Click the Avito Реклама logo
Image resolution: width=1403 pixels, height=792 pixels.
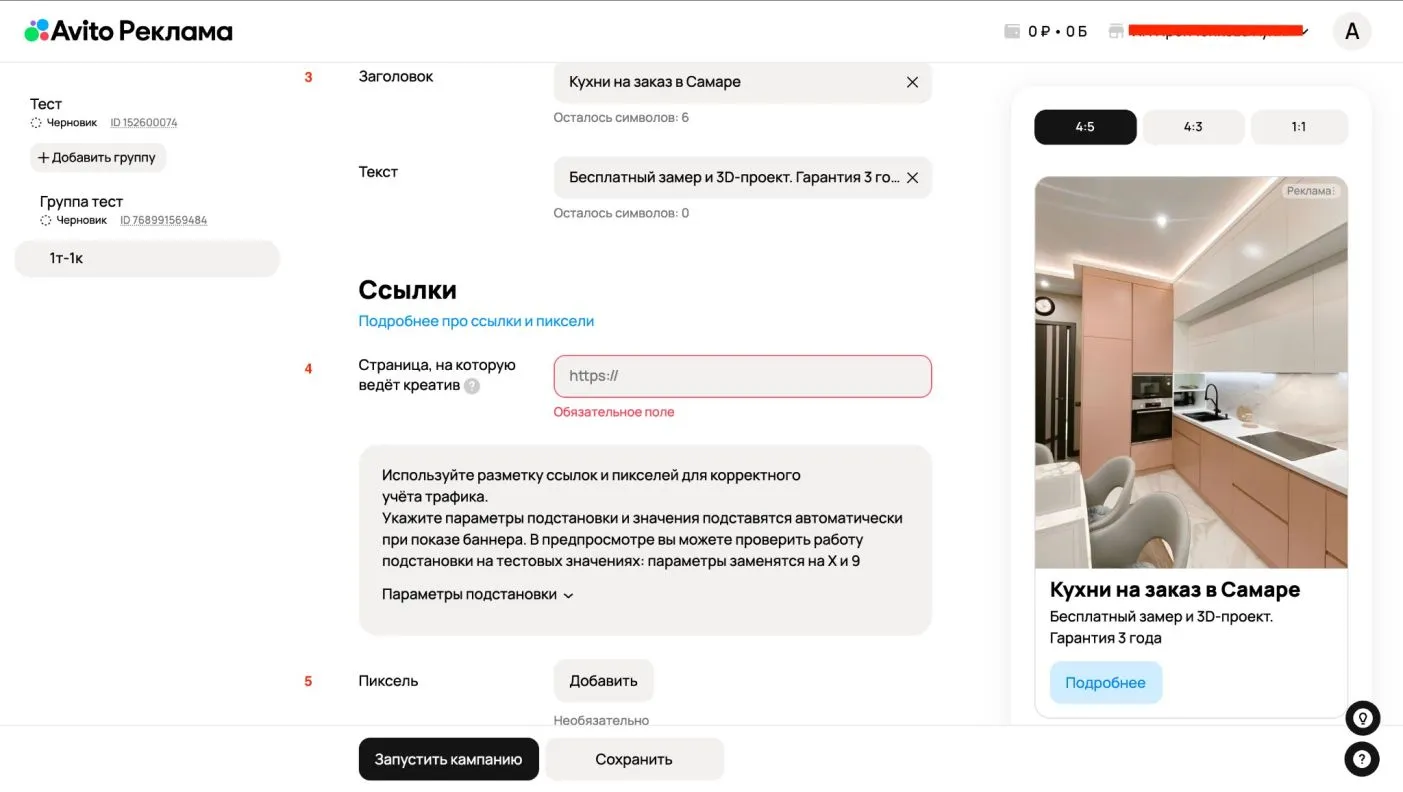128,31
